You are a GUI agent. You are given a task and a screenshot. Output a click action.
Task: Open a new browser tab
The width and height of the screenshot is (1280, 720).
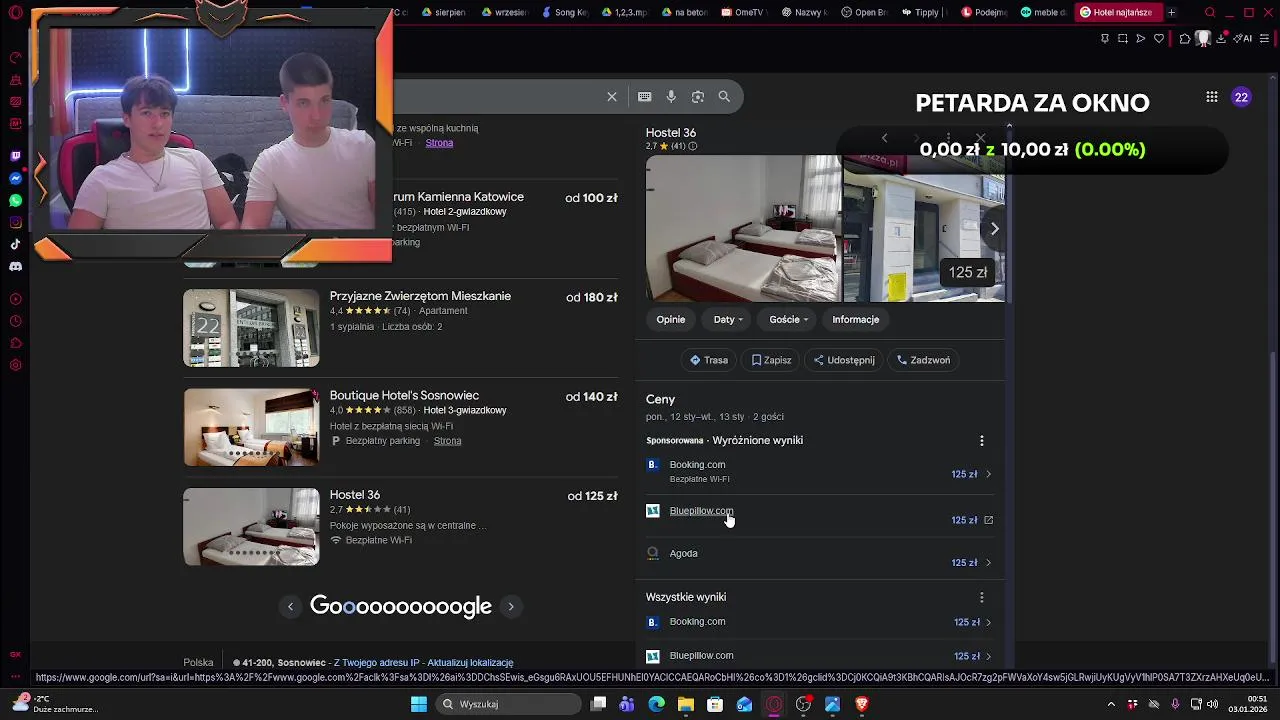[1171, 12]
